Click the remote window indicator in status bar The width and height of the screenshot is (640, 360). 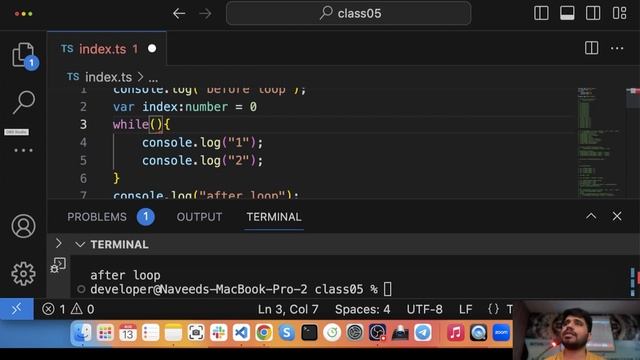[16, 309]
